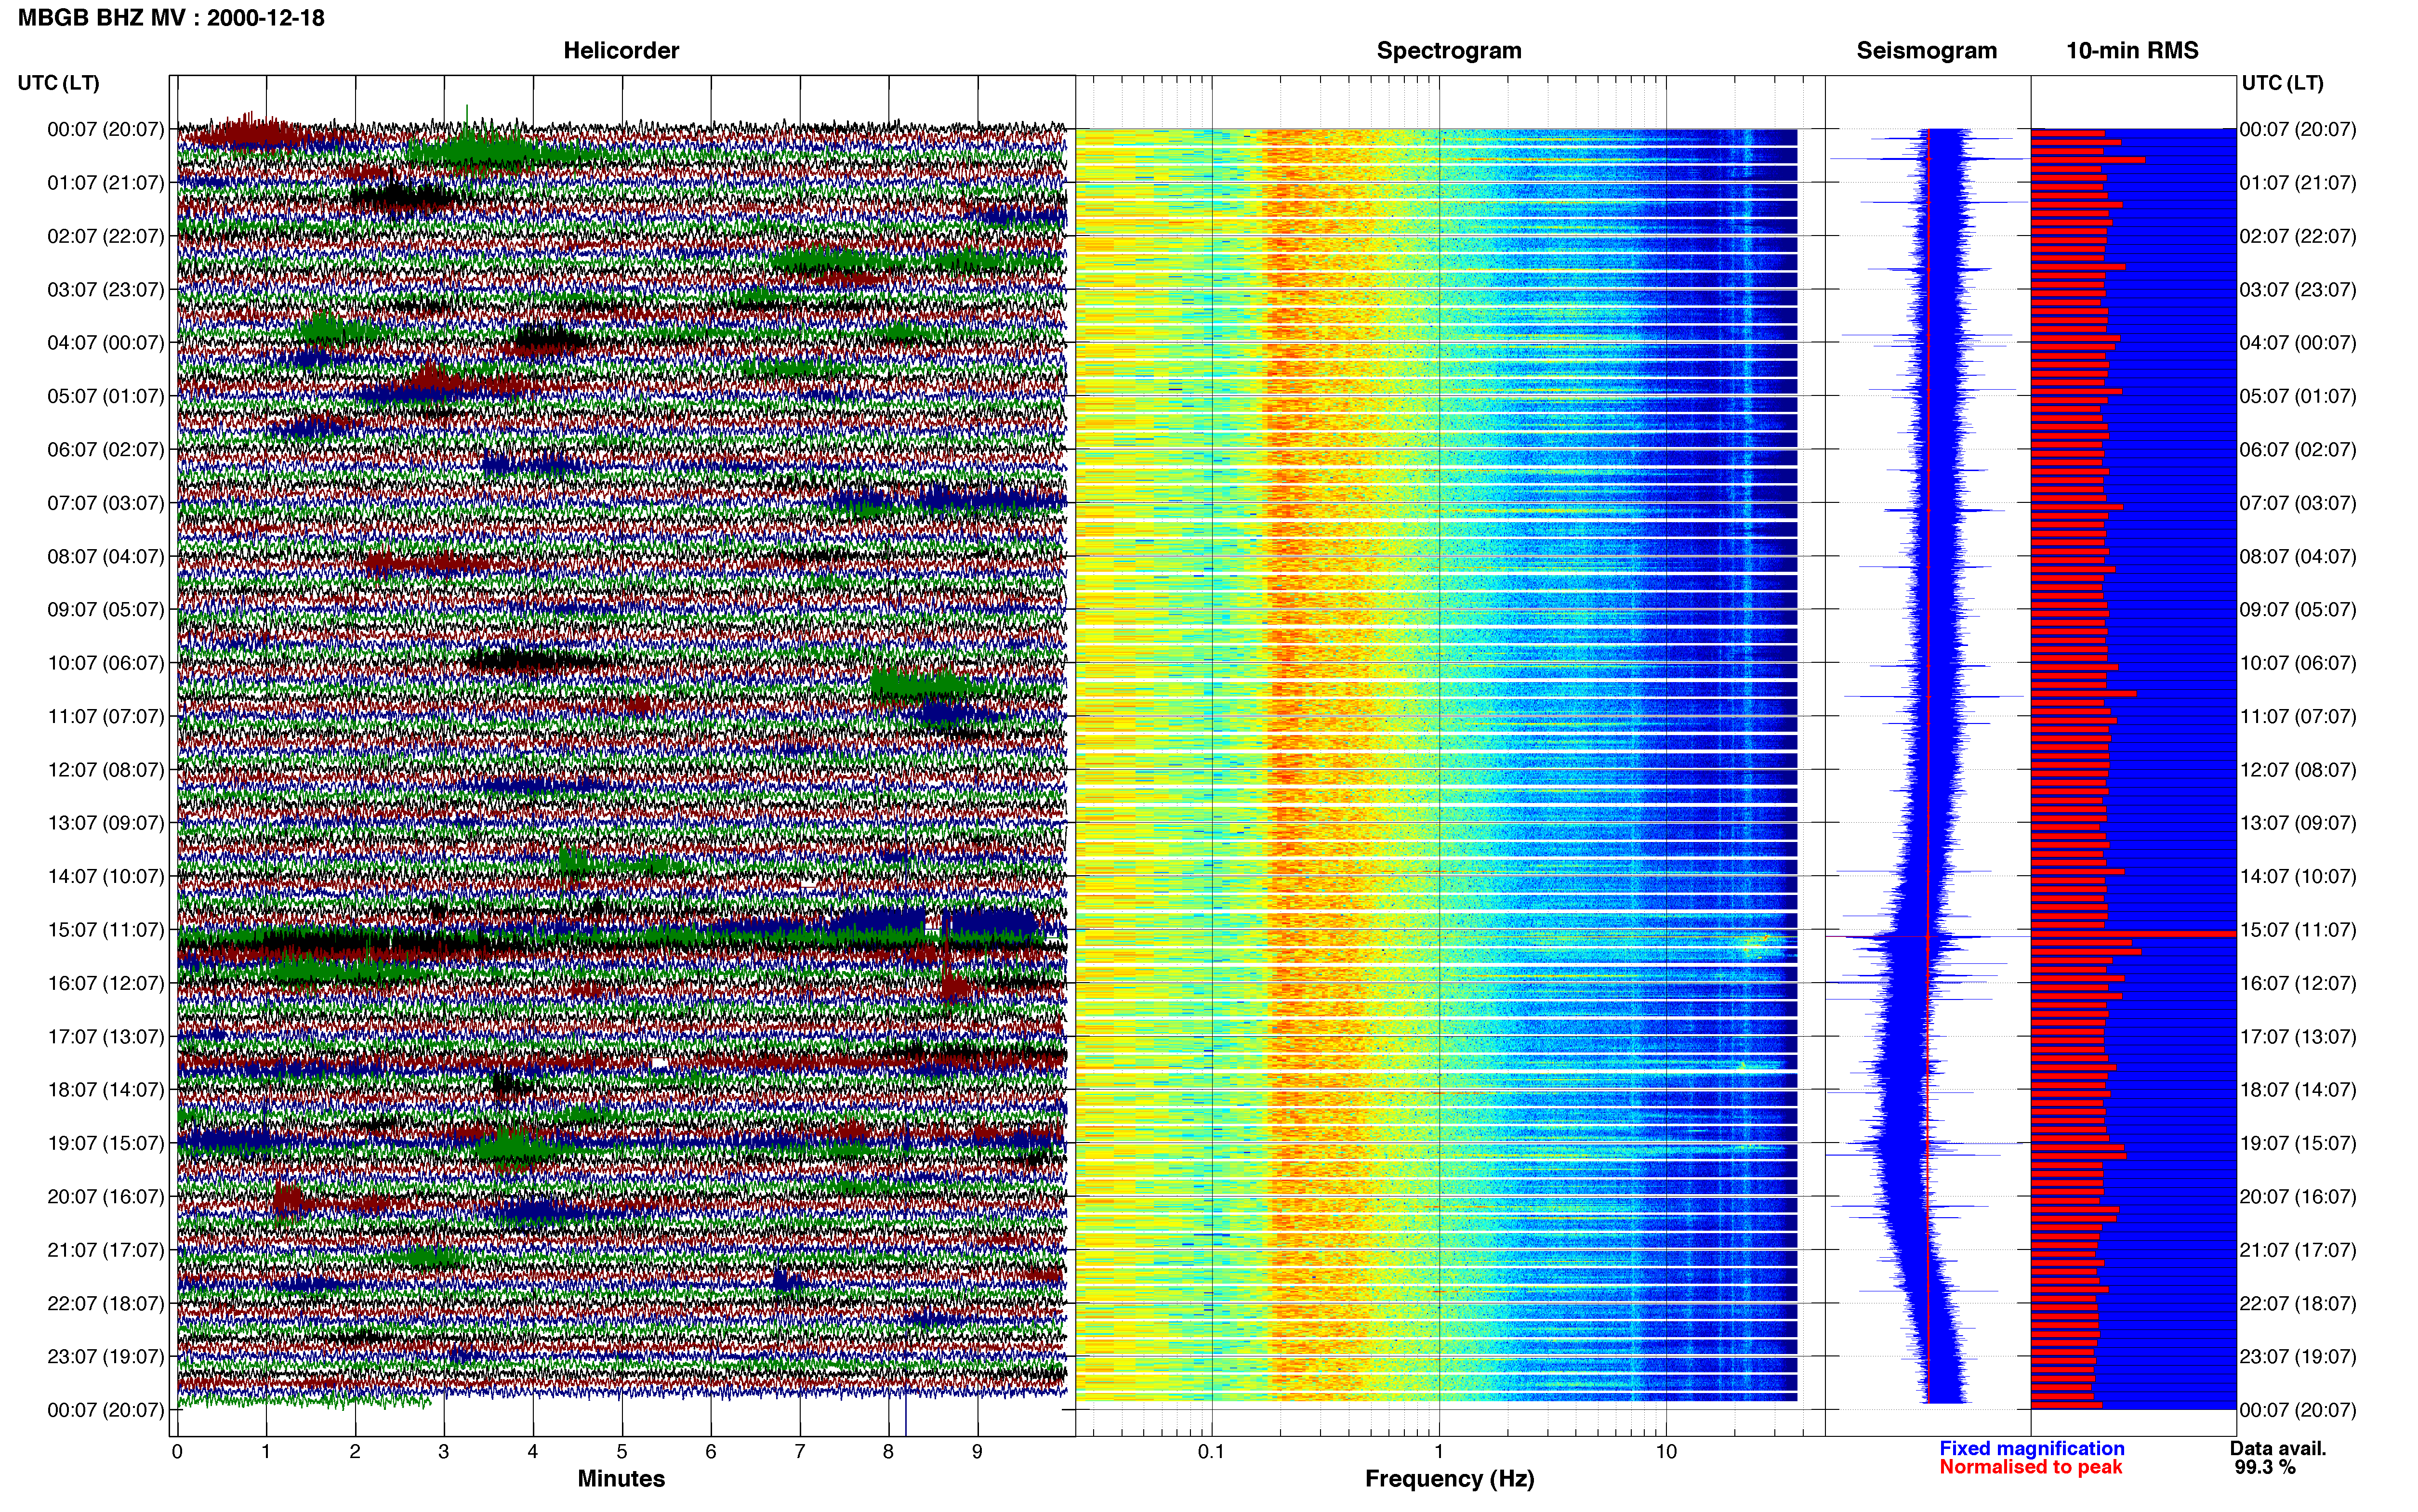Click the helicorder-side 07:07 (03:07) time label

106,503
